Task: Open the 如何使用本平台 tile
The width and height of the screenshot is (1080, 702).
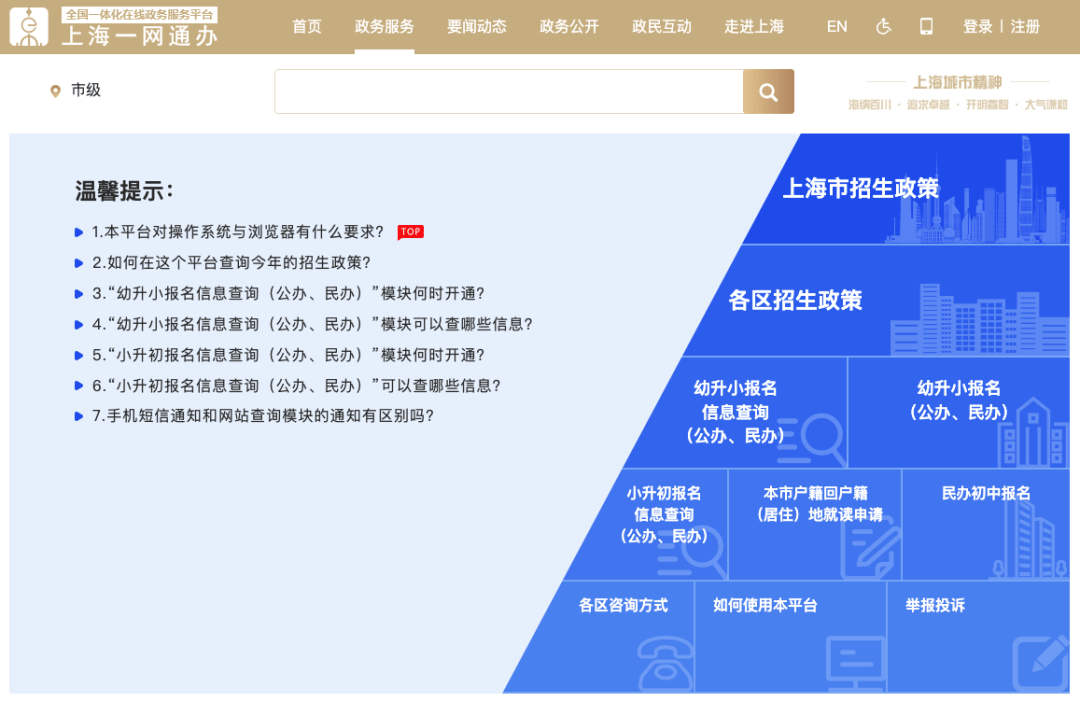Action: click(791, 637)
